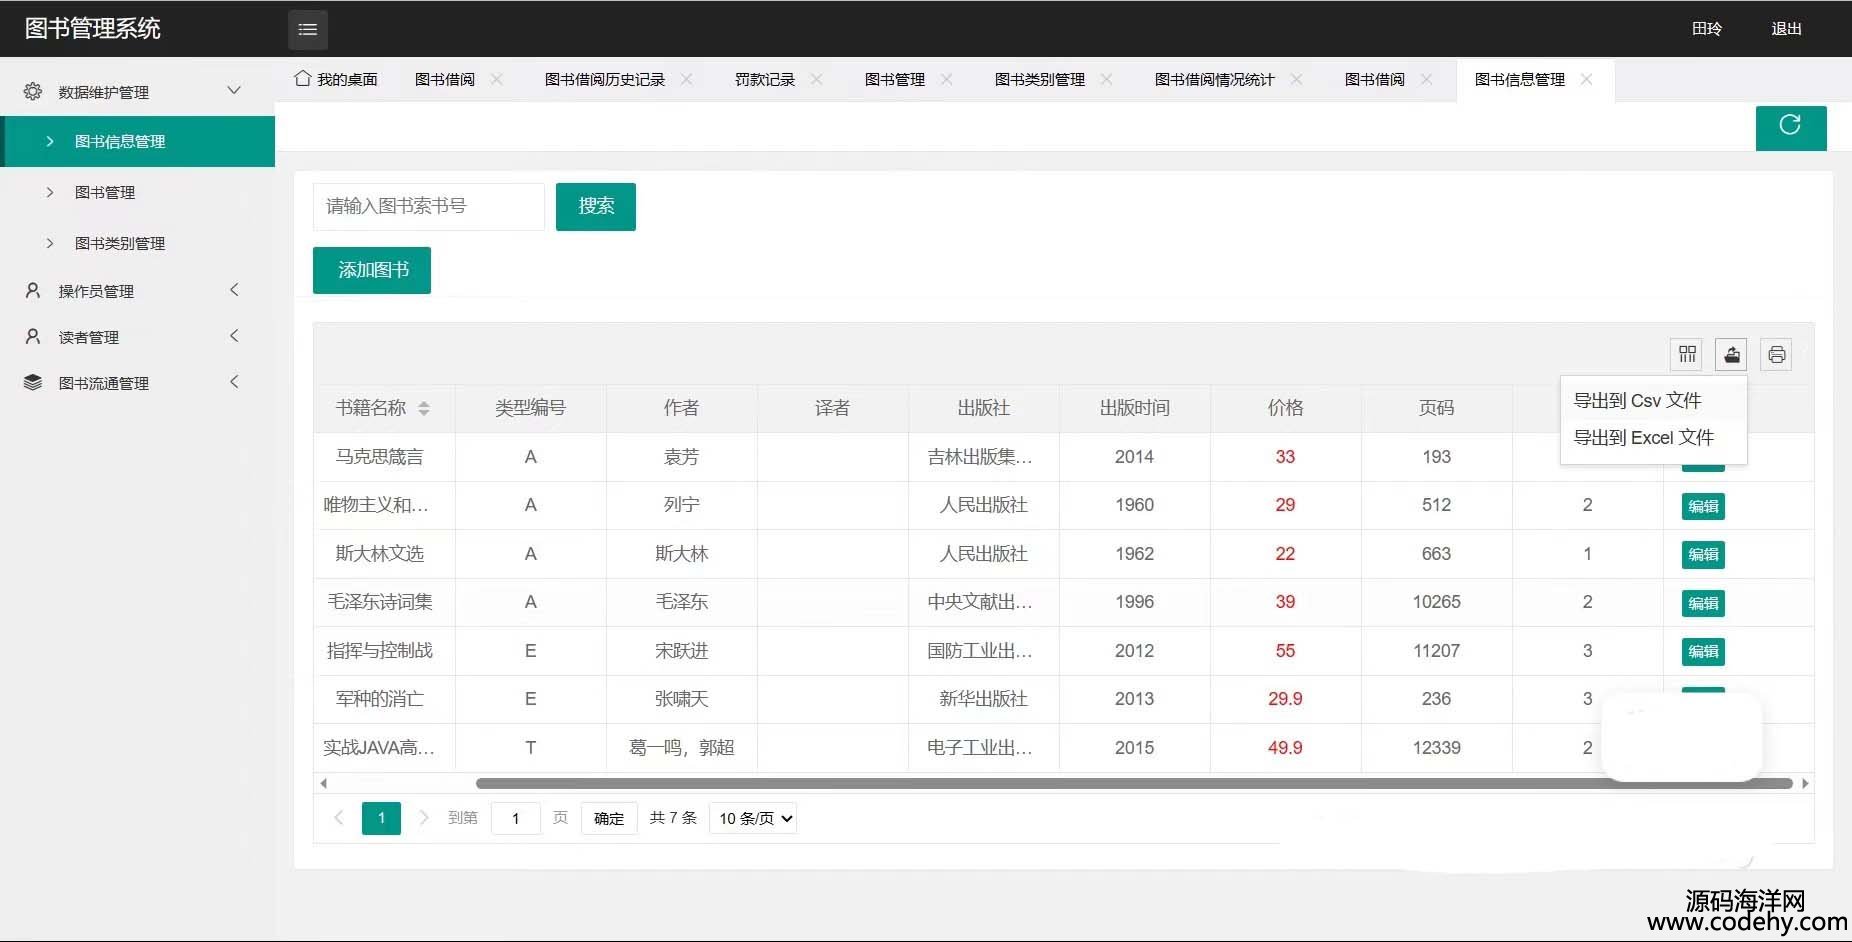This screenshot has width=1852, height=942.
Task: Click the export icon in table toolbar
Action: [1731, 354]
